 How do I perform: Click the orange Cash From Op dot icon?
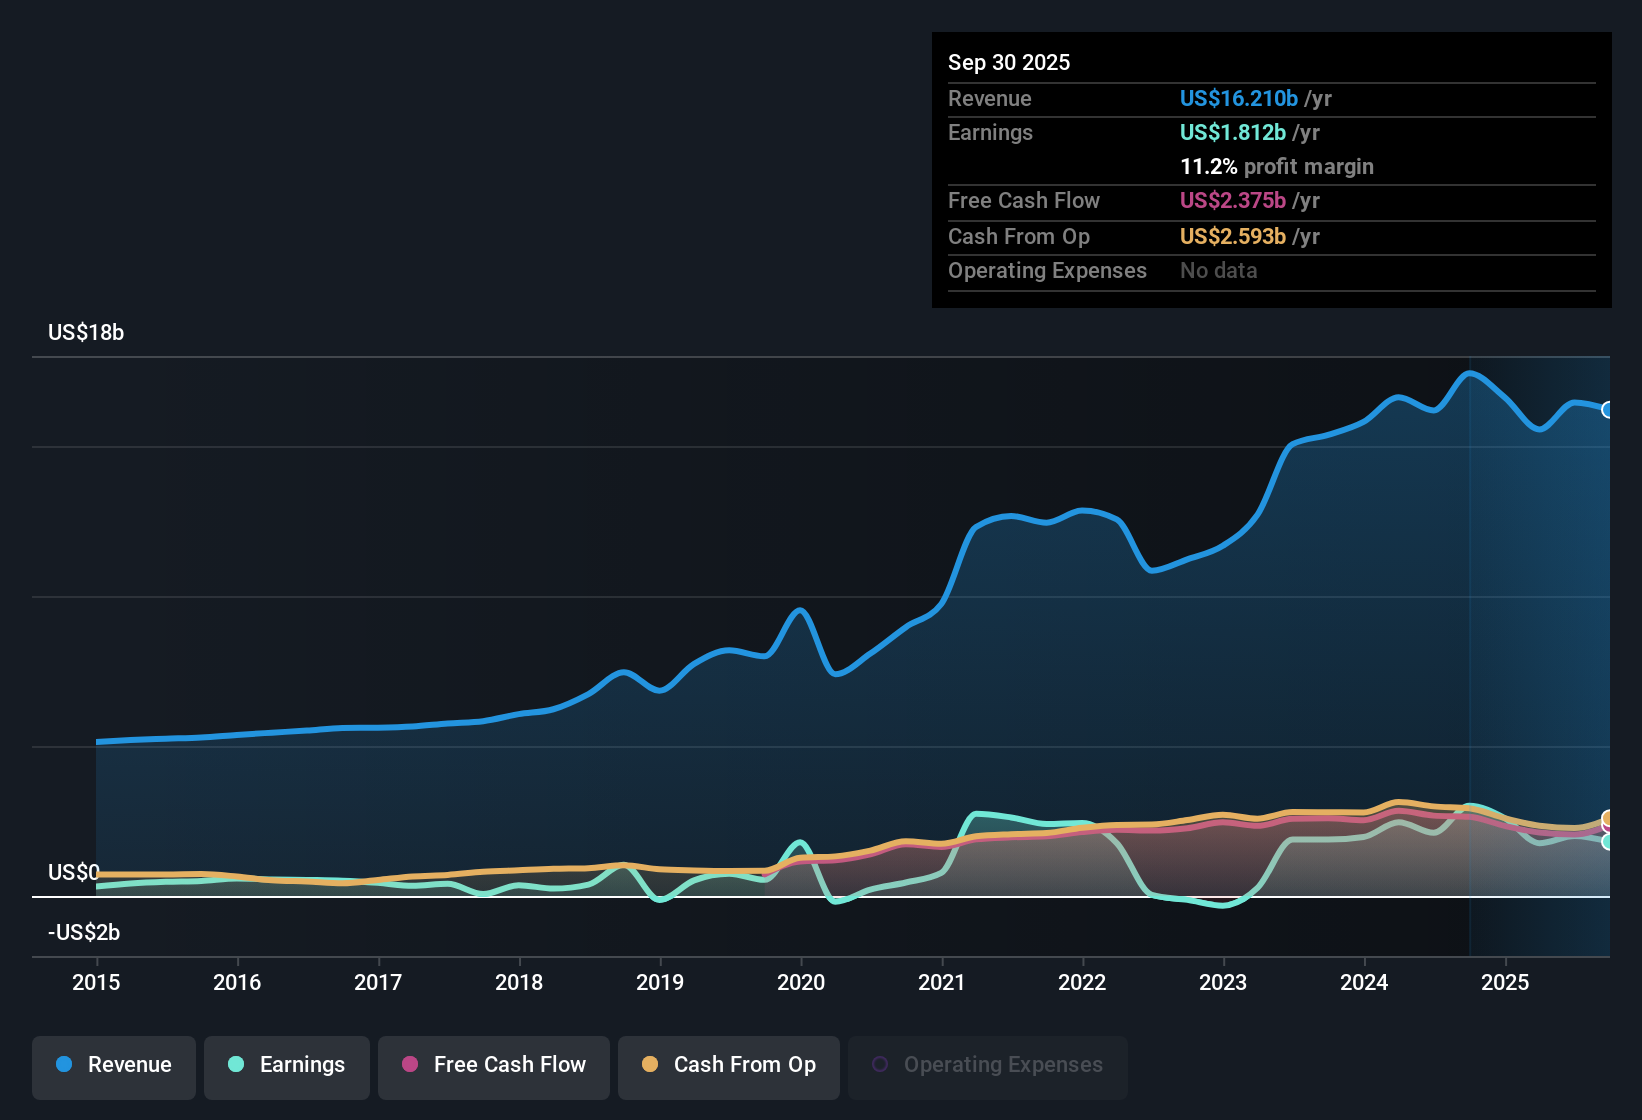click(649, 1065)
